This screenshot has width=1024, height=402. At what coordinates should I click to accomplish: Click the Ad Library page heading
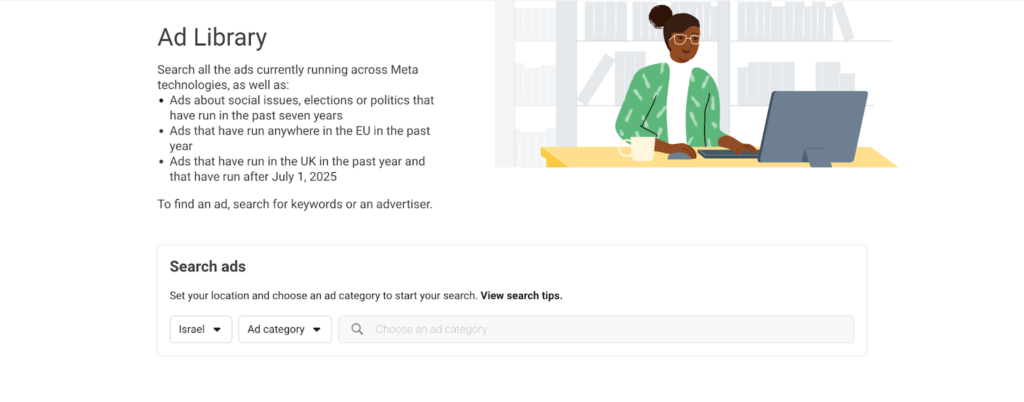click(212, 38)
